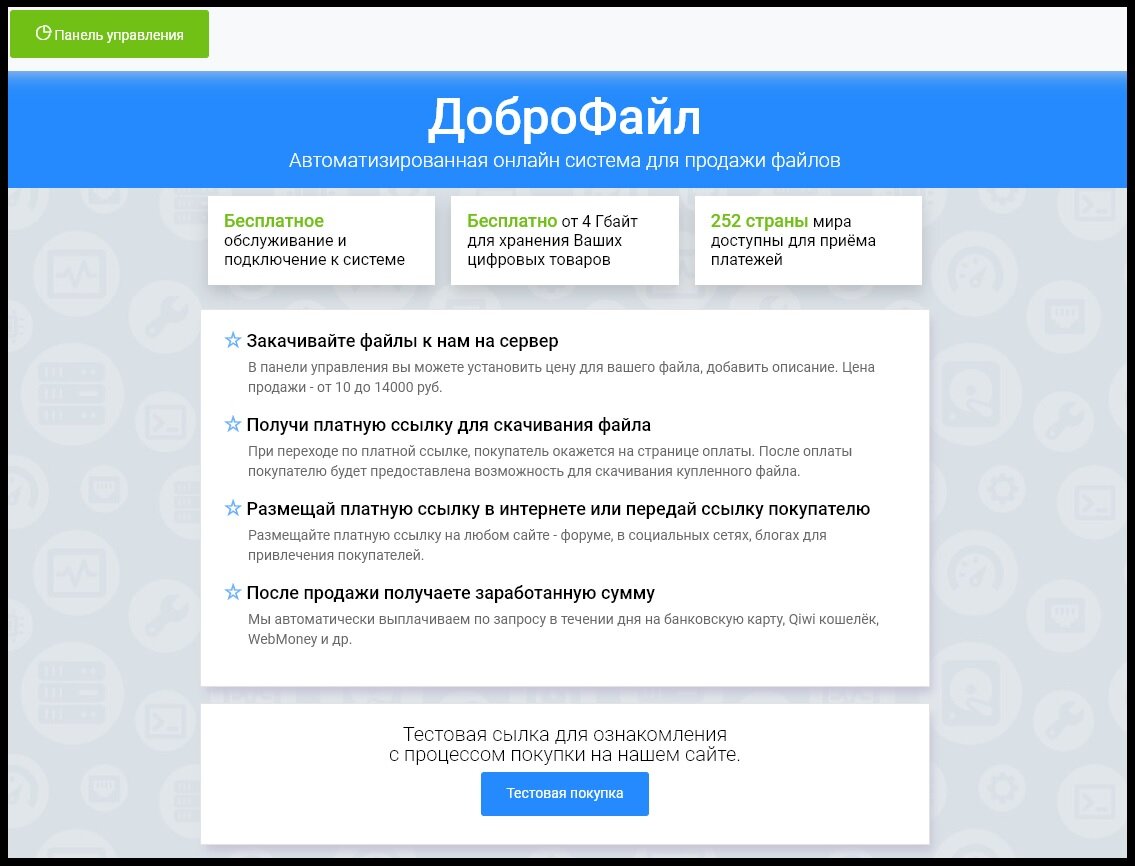1135x866 pixels.
Task: Click the Бесплатное обслуживание и подключение card
Action: pyautogui.click(x=321, y=240)
